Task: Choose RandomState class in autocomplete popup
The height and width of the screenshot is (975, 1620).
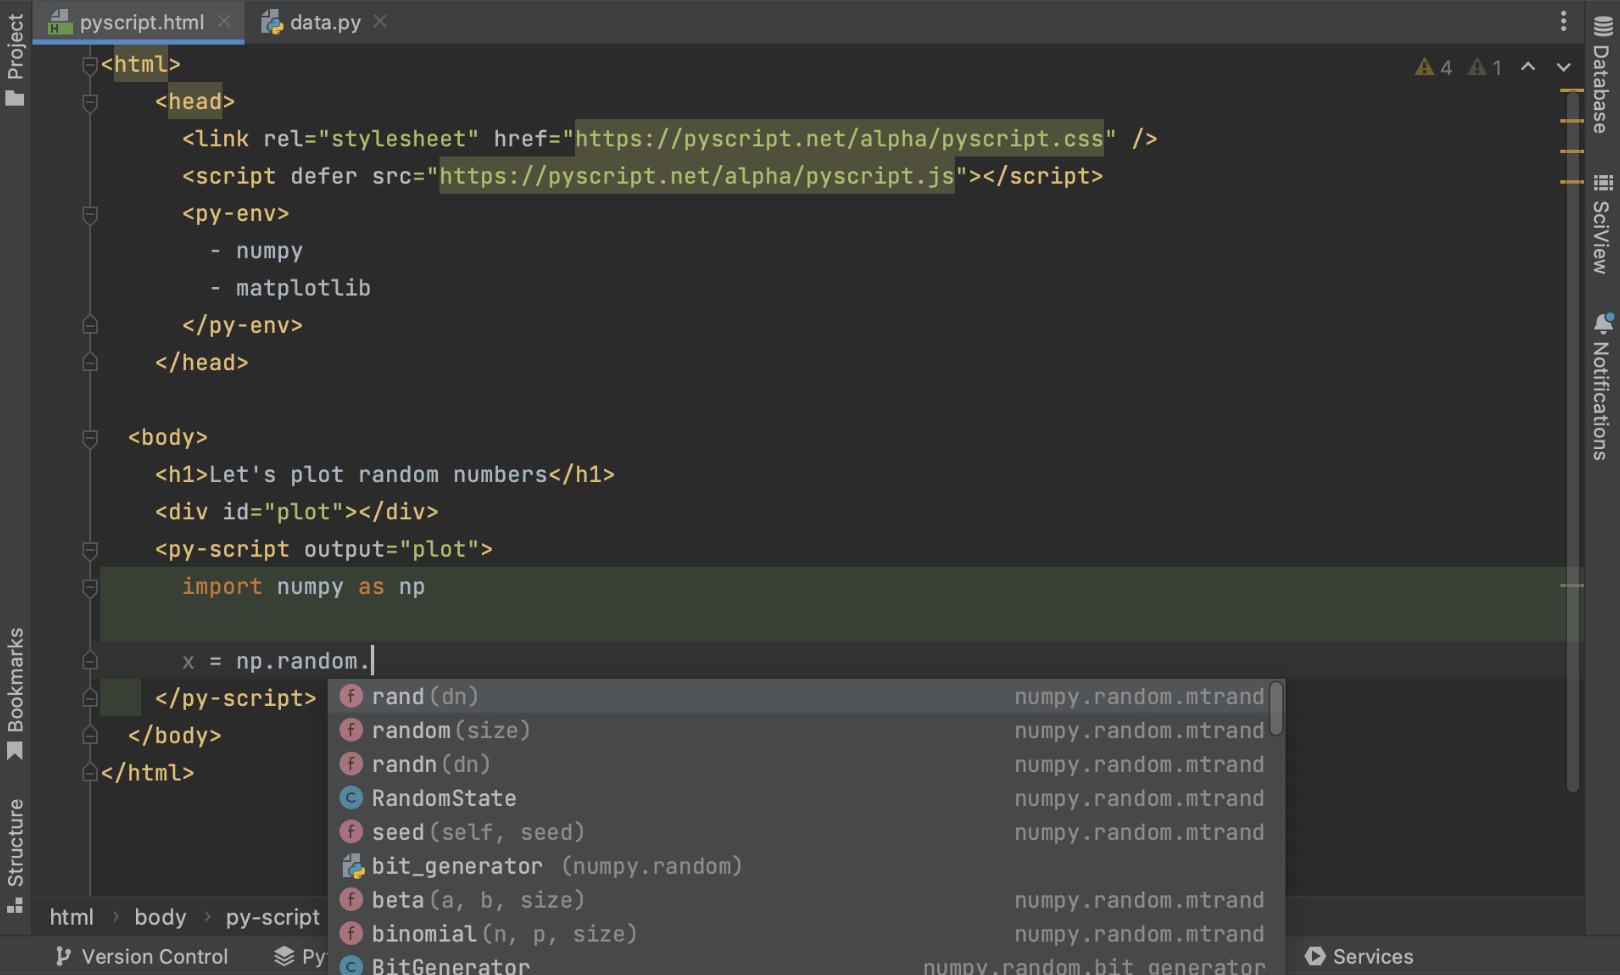Action: [x=444, y=799]
